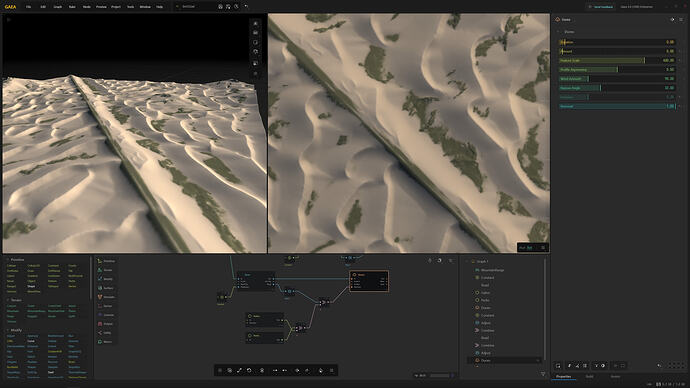Select the orange-outlined Dunes node in graph

pos(369,281)
